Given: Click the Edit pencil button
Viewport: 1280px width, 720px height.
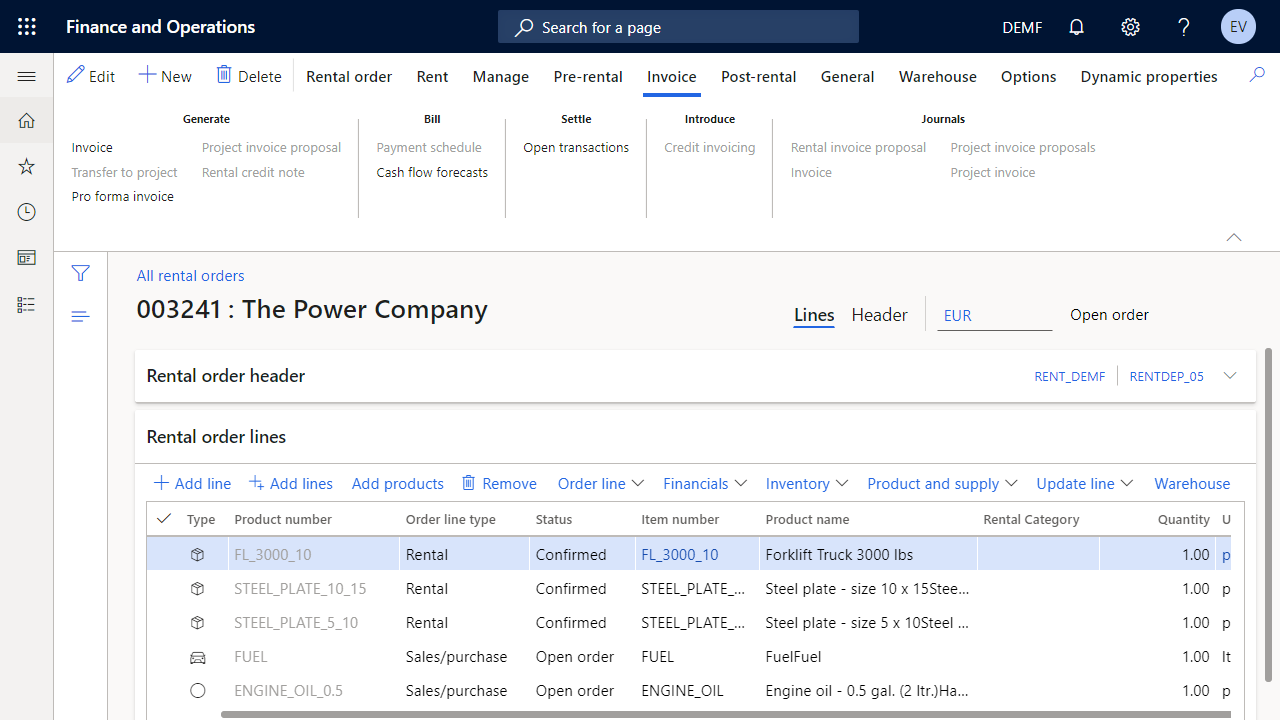Looking at the screenshot, I should click(91, 76).
